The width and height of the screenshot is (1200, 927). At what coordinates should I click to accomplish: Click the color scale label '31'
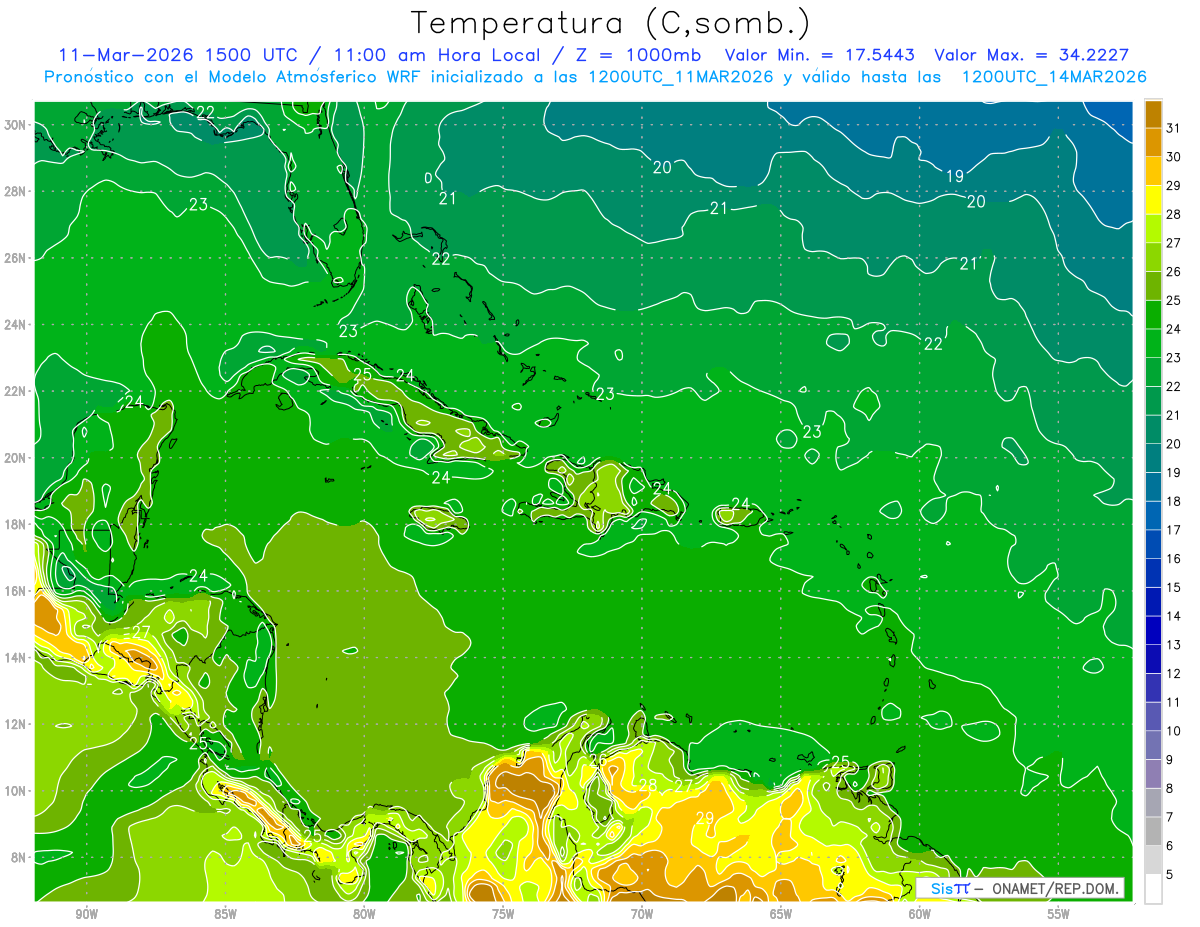(x=1174, y=128)
